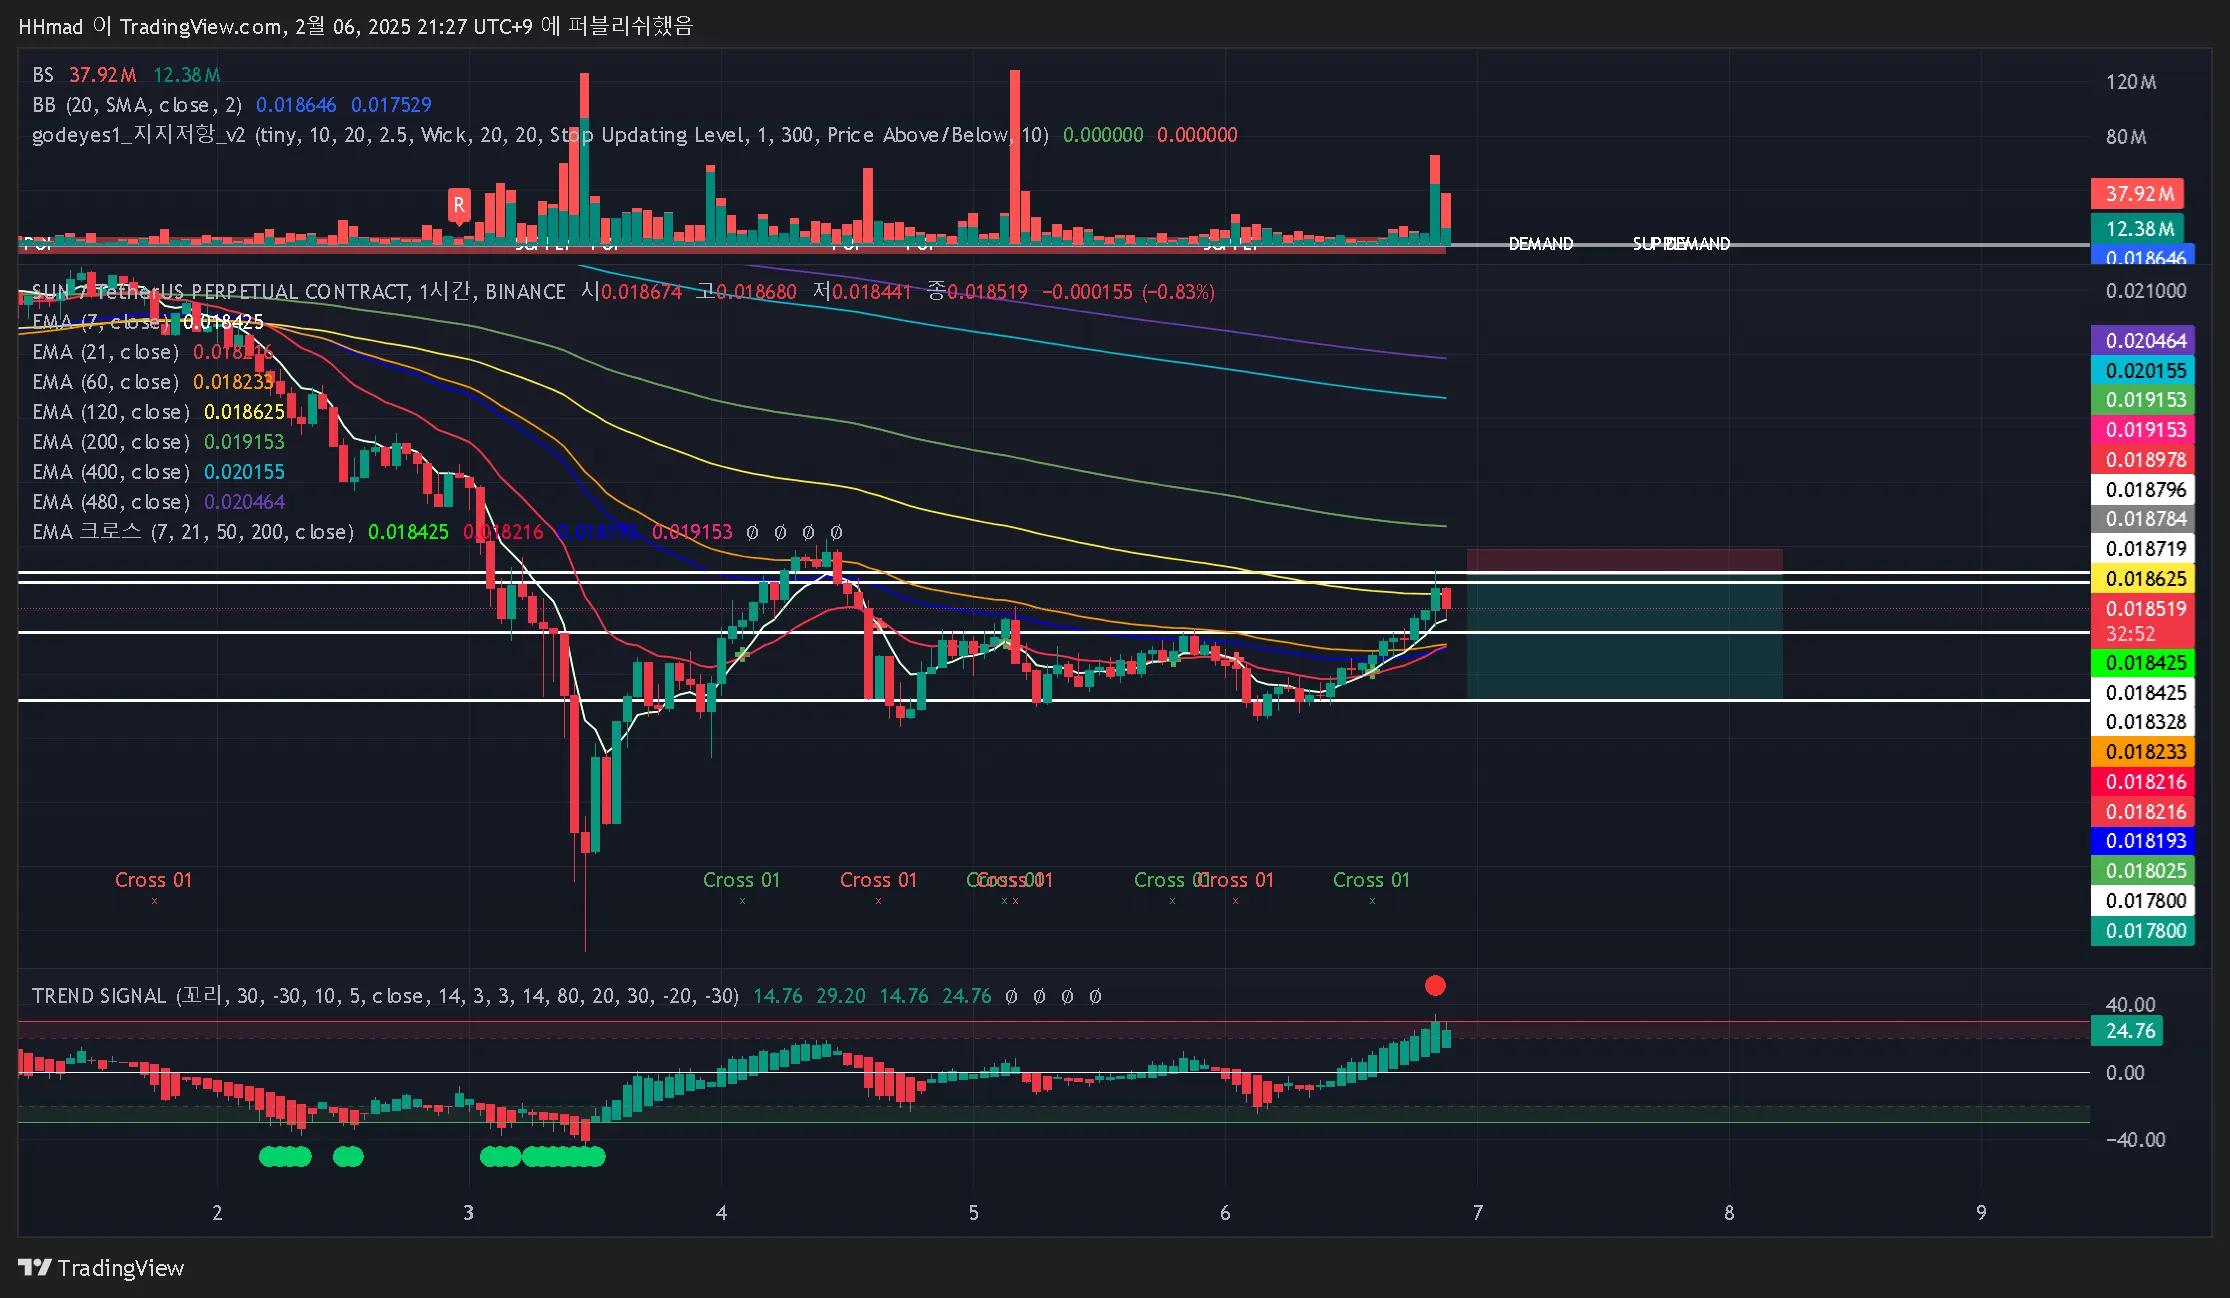2230x1298 pixels.
Task: Click the 고0.018680 high value in legend
Action: (747, 292)
